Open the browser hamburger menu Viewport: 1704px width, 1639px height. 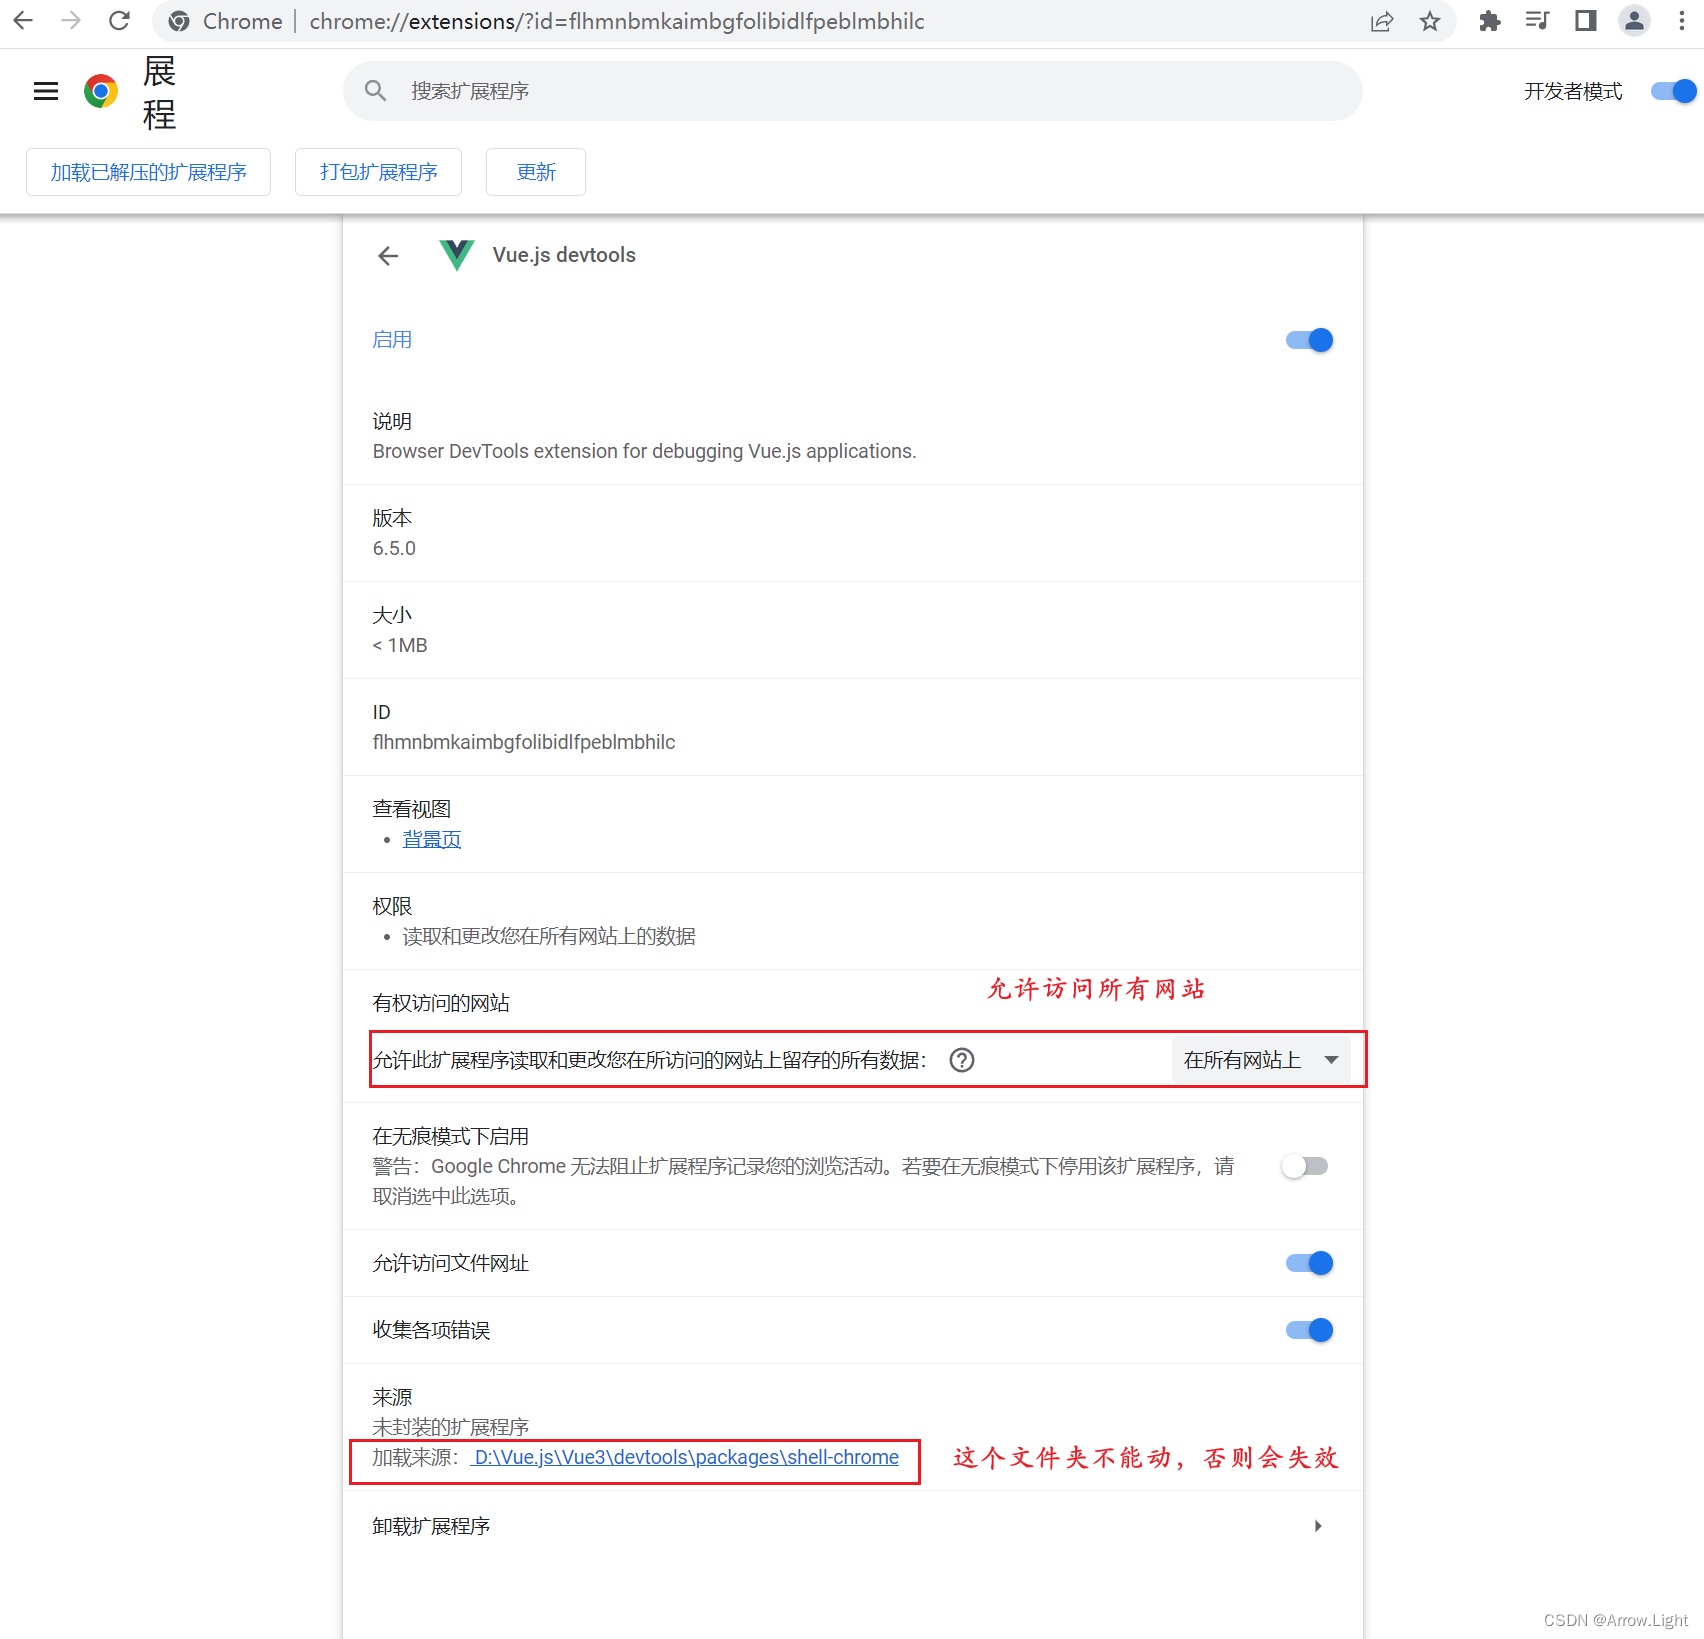45,90
